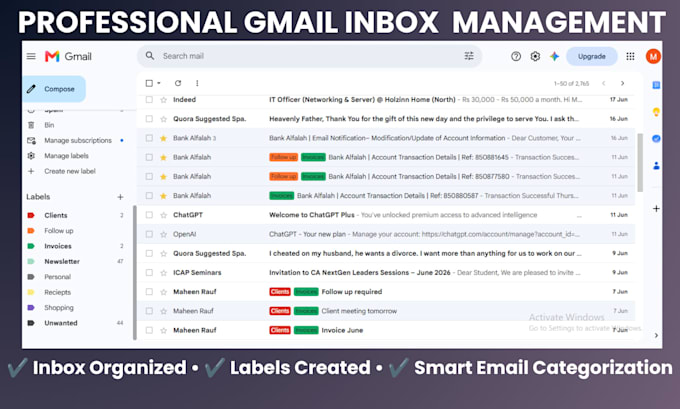Toggle the select-all checkbox in toolbar

point(149,83)
